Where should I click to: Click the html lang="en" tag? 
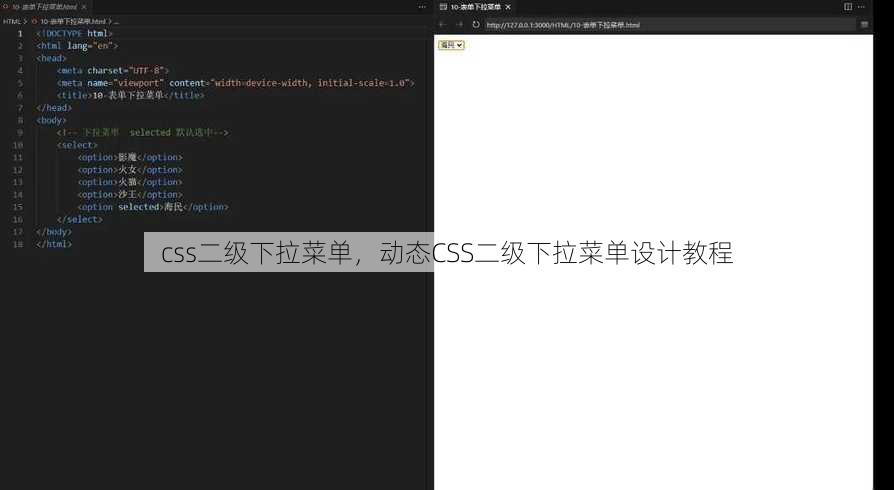[77, 46]
